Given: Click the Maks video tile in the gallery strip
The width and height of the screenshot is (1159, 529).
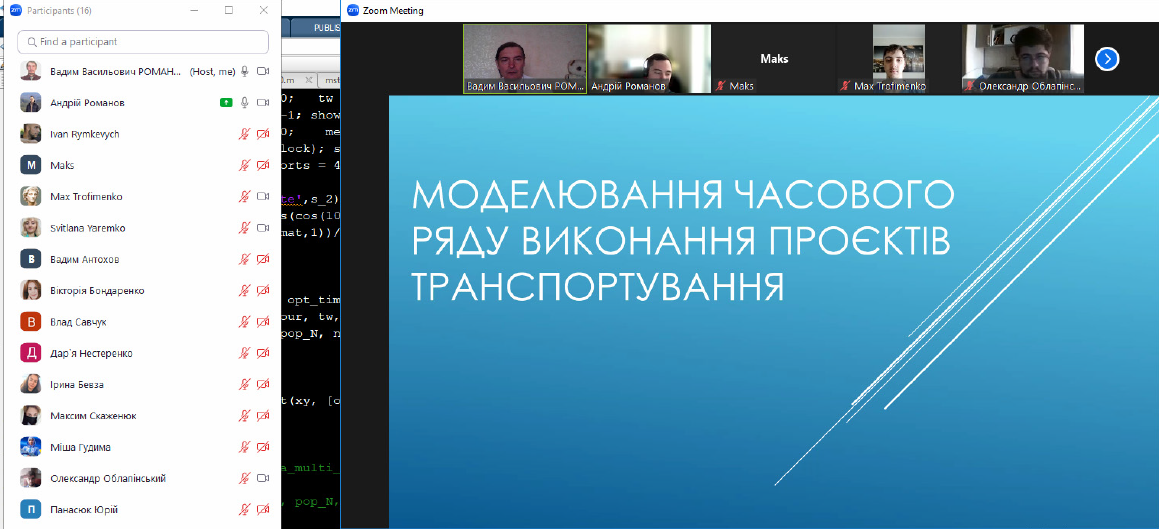Looking at the screenshot, I should [x=774, y=58].
